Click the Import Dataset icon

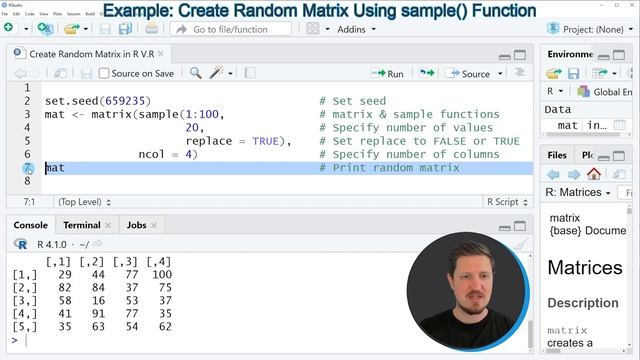(x=600, y=73)
